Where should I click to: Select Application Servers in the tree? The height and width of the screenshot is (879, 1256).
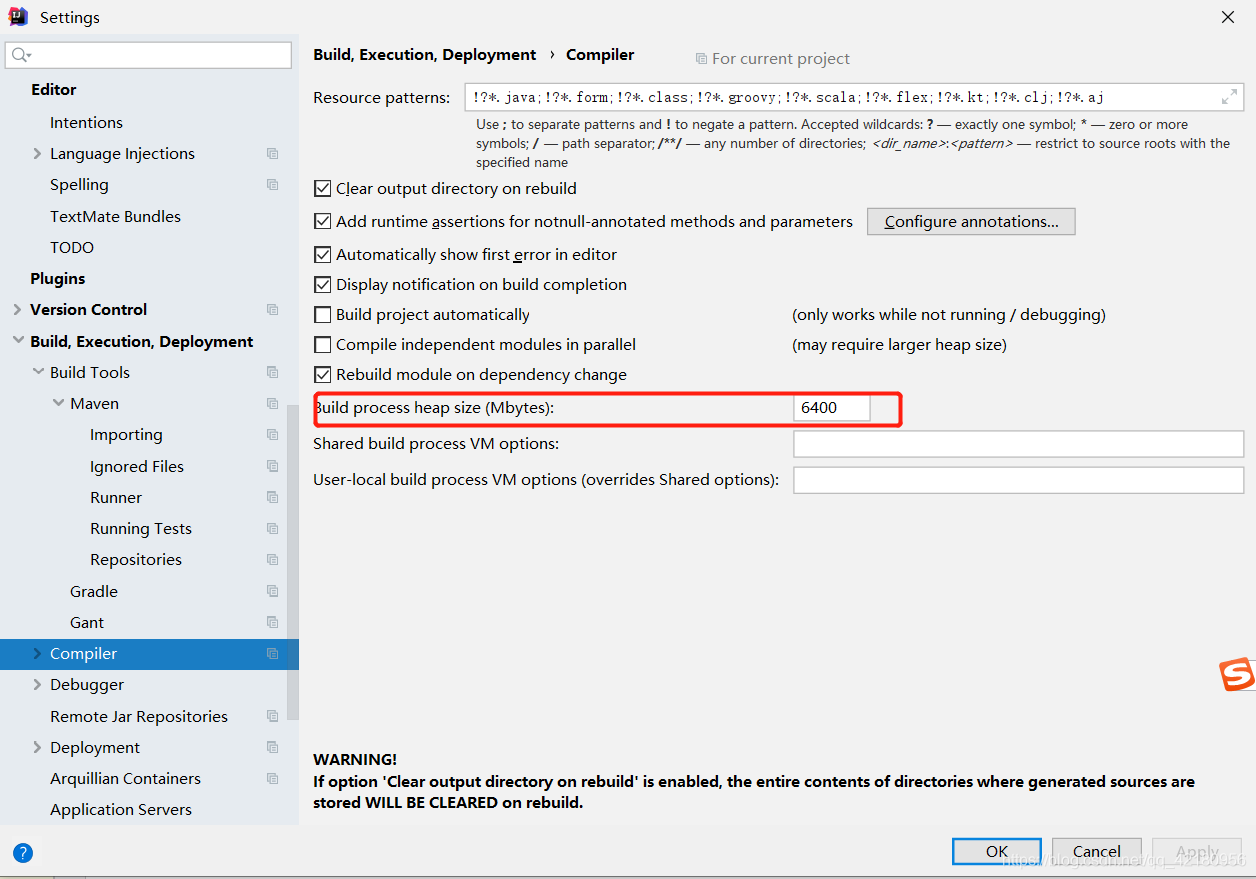pyautogui.click(x=121, y=809)
